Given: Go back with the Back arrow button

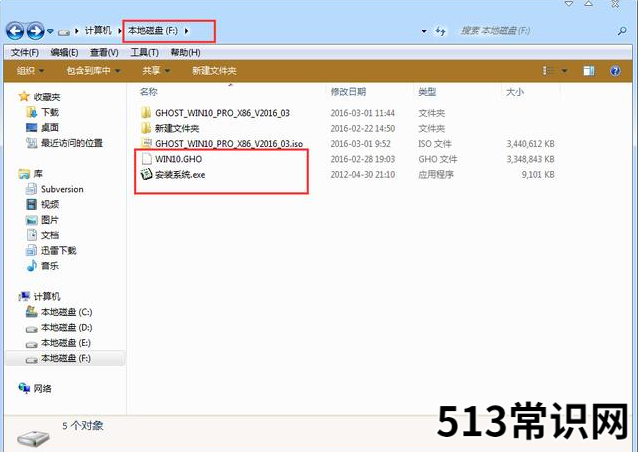Looking at the screenshot, I should pyautogui.click(x=15, y=31).
